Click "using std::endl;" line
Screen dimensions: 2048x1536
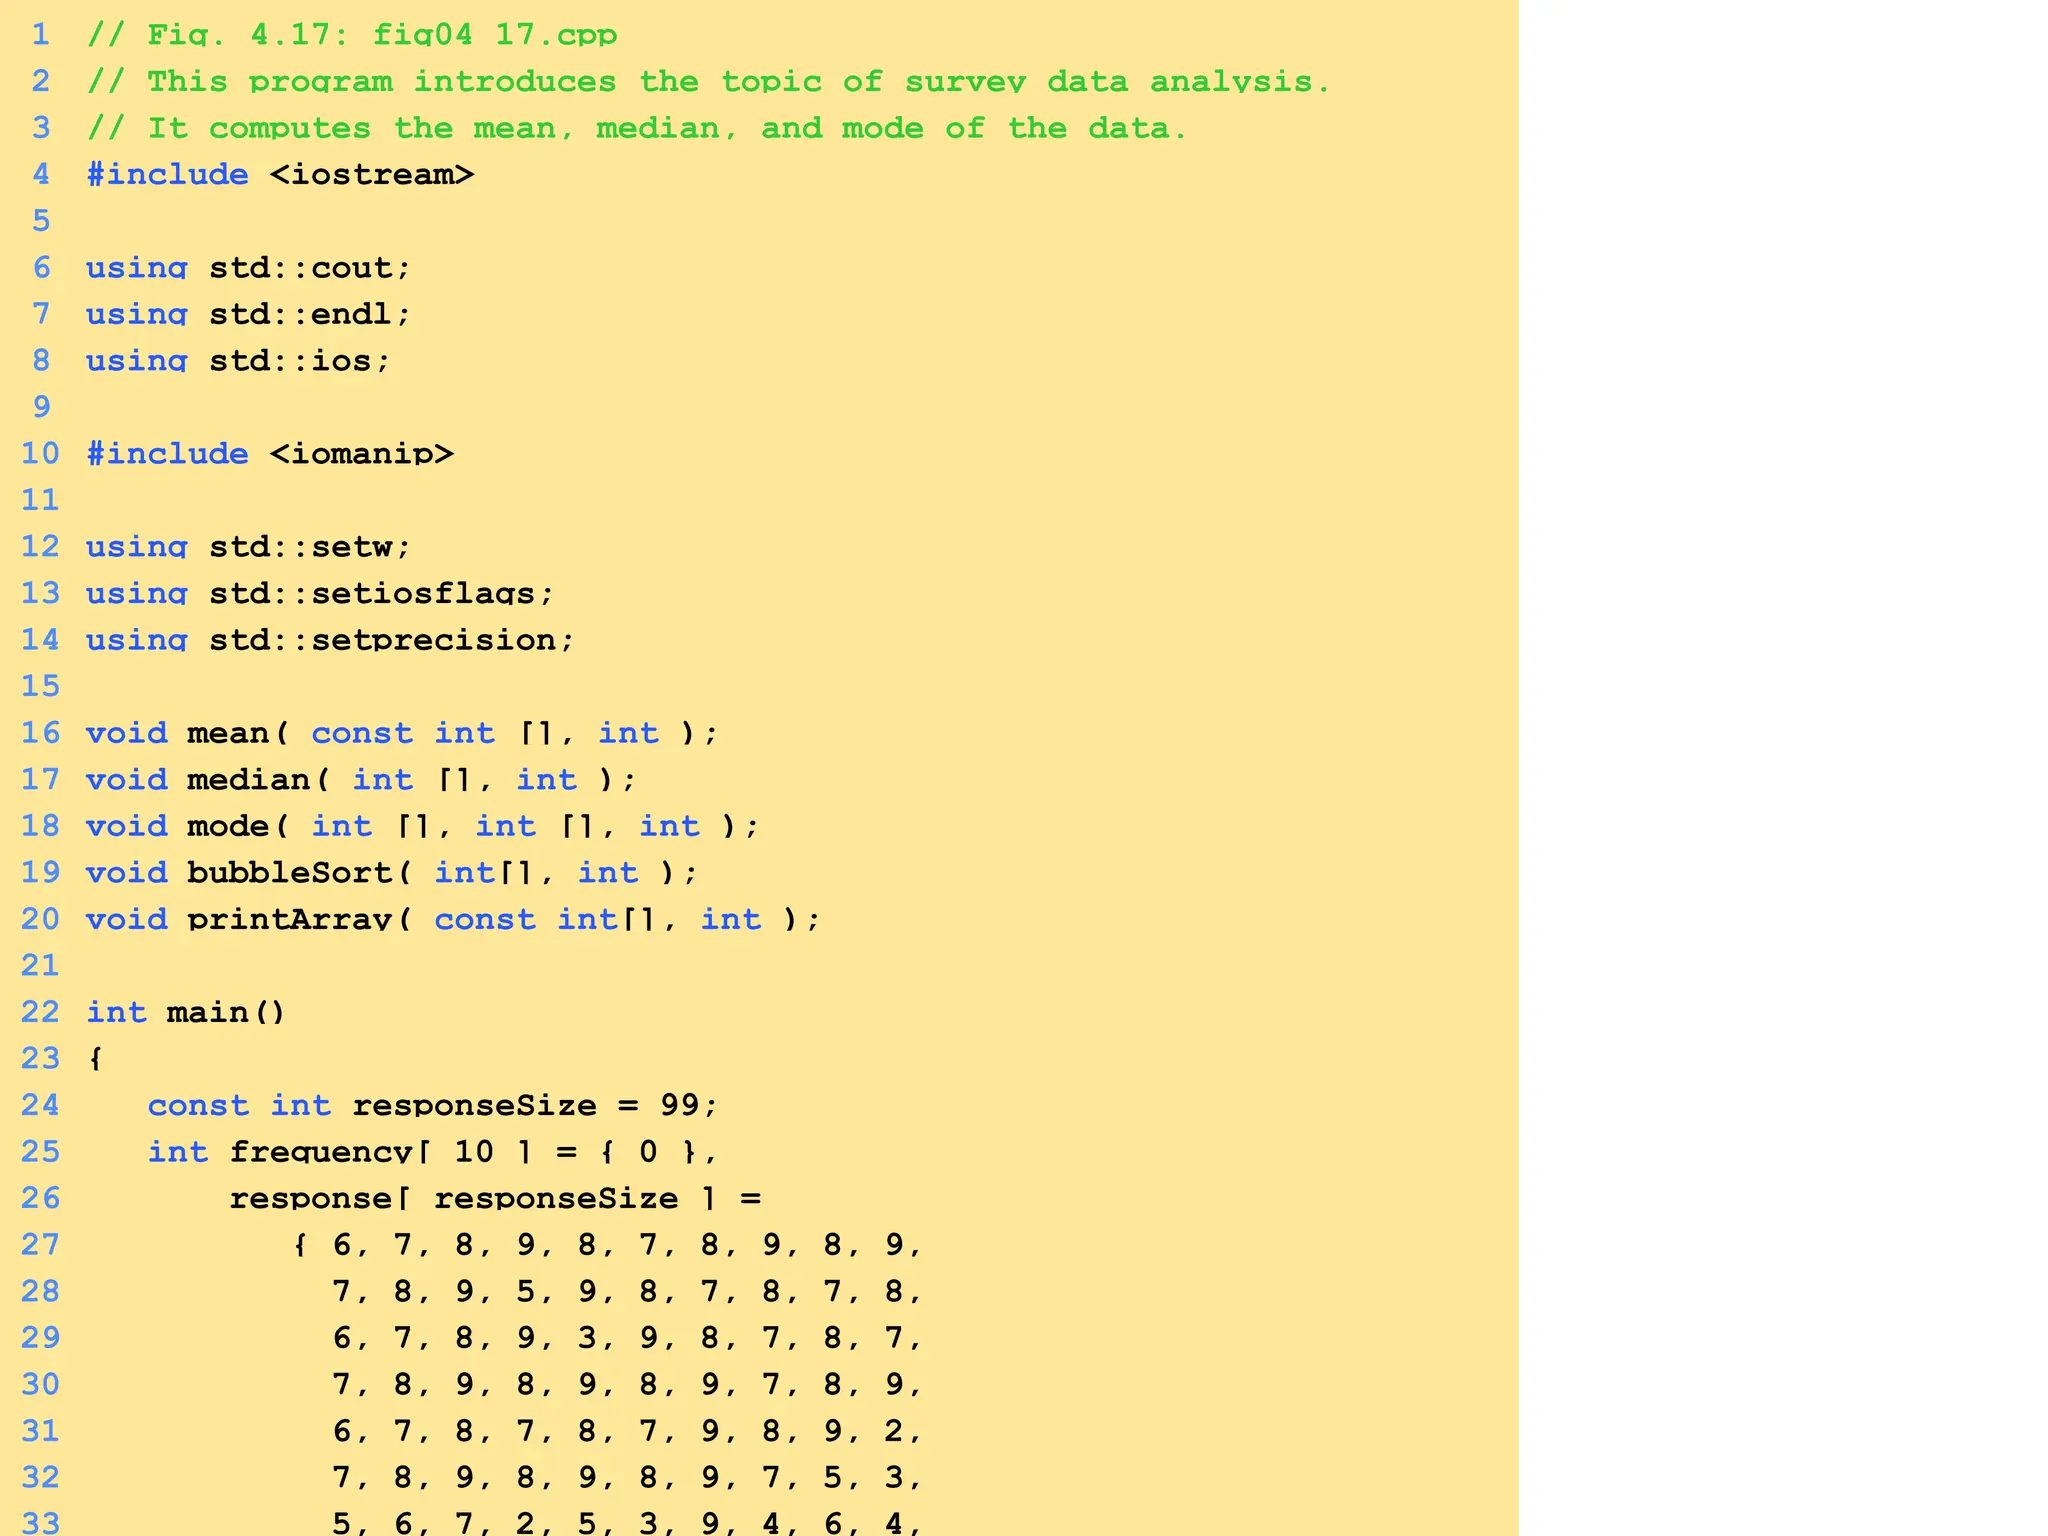[x=249, y=314]
